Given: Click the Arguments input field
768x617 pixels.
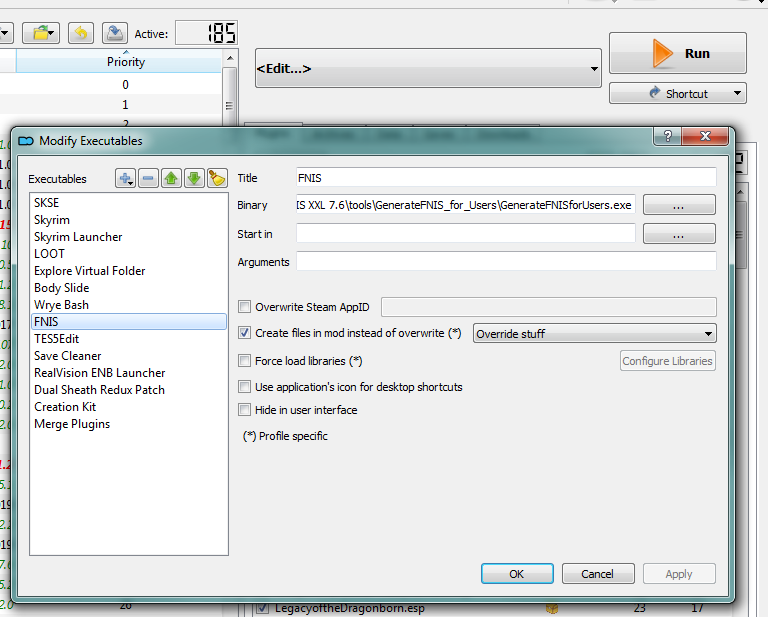Looking at the screenshot, I should 506,262.
